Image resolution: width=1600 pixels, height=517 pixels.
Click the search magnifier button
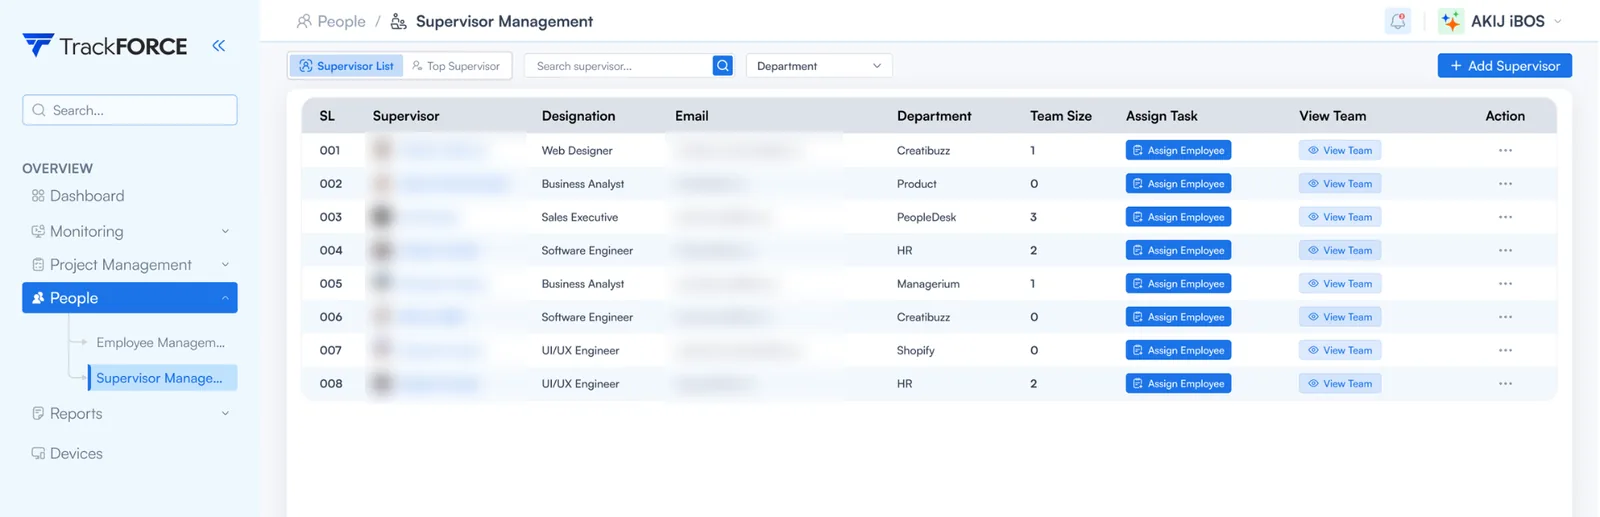tap(722, 66)
